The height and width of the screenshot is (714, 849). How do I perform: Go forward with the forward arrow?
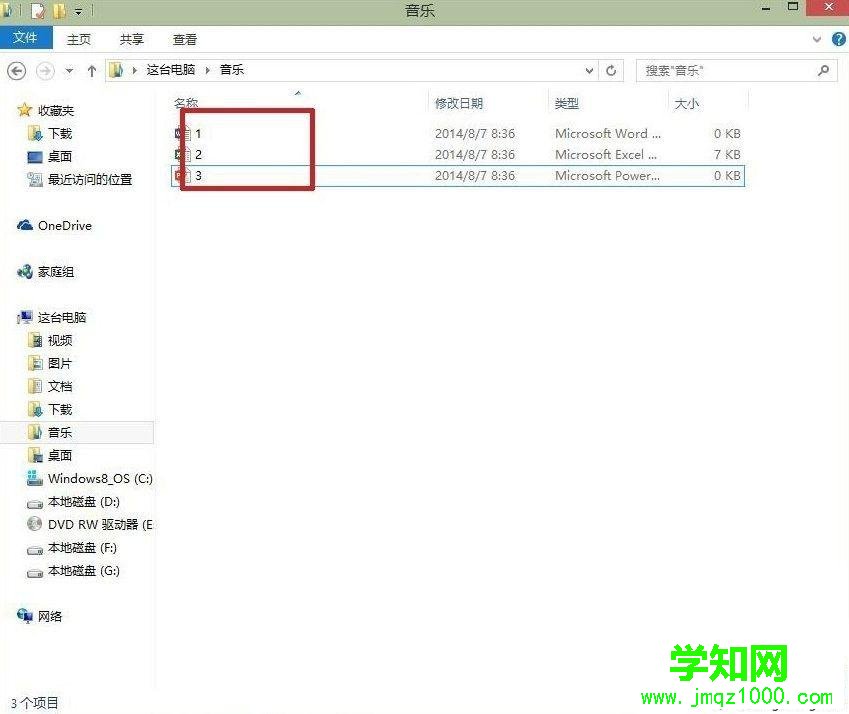45,70
